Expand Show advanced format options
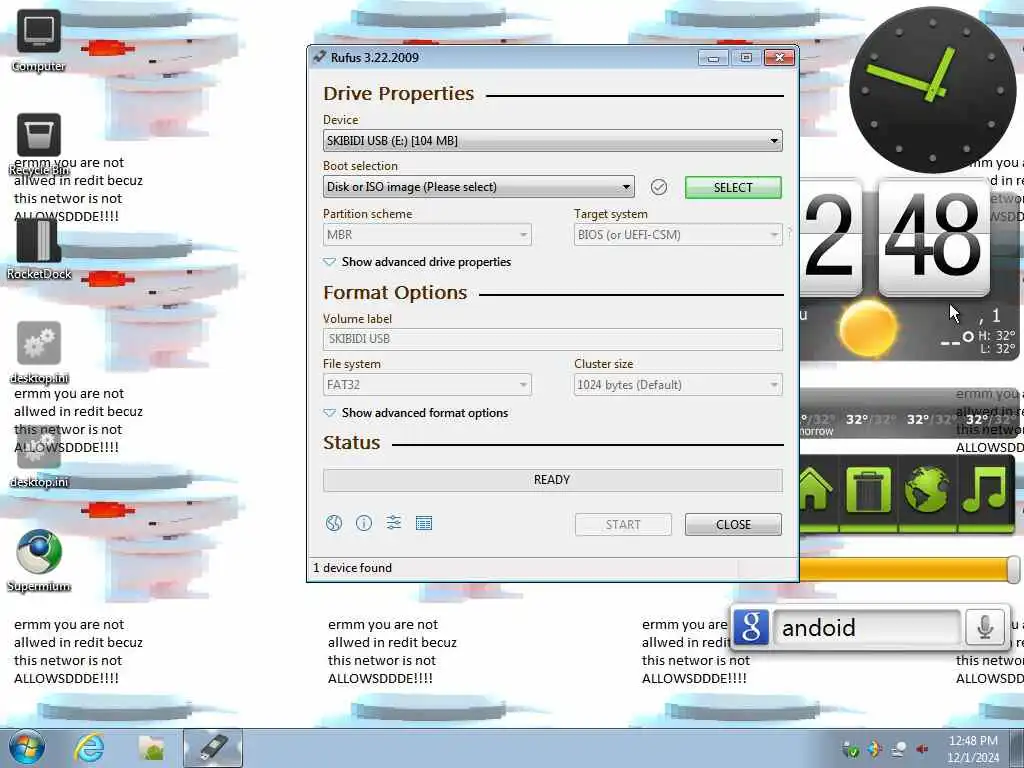1024x768 pixels. pyautogui.click(x=415, y=413)
